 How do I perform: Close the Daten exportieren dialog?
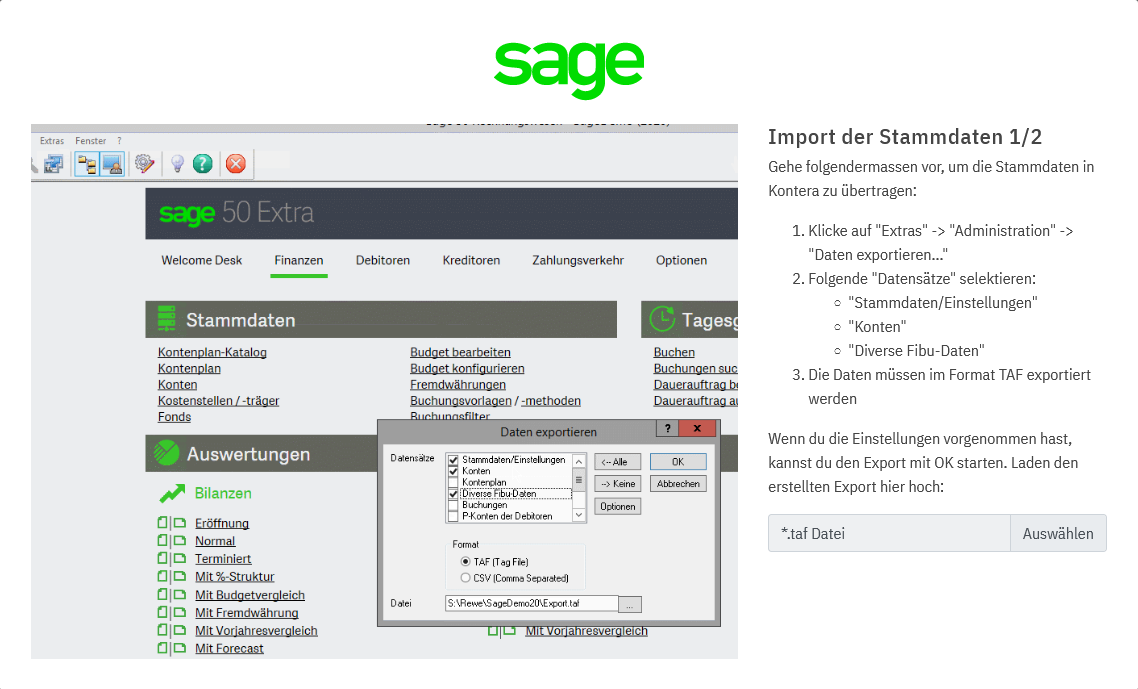697,428
